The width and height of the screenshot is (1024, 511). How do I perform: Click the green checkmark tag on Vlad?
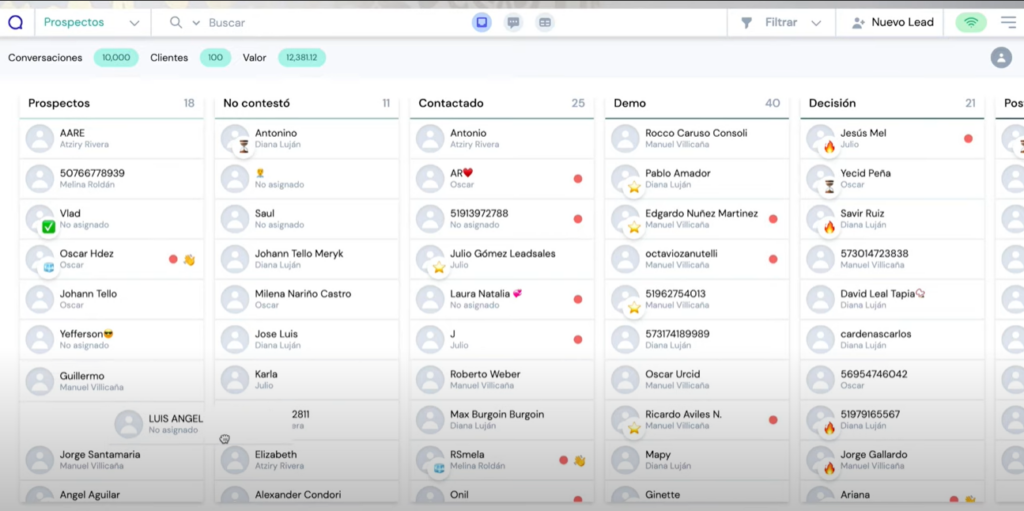48,227
